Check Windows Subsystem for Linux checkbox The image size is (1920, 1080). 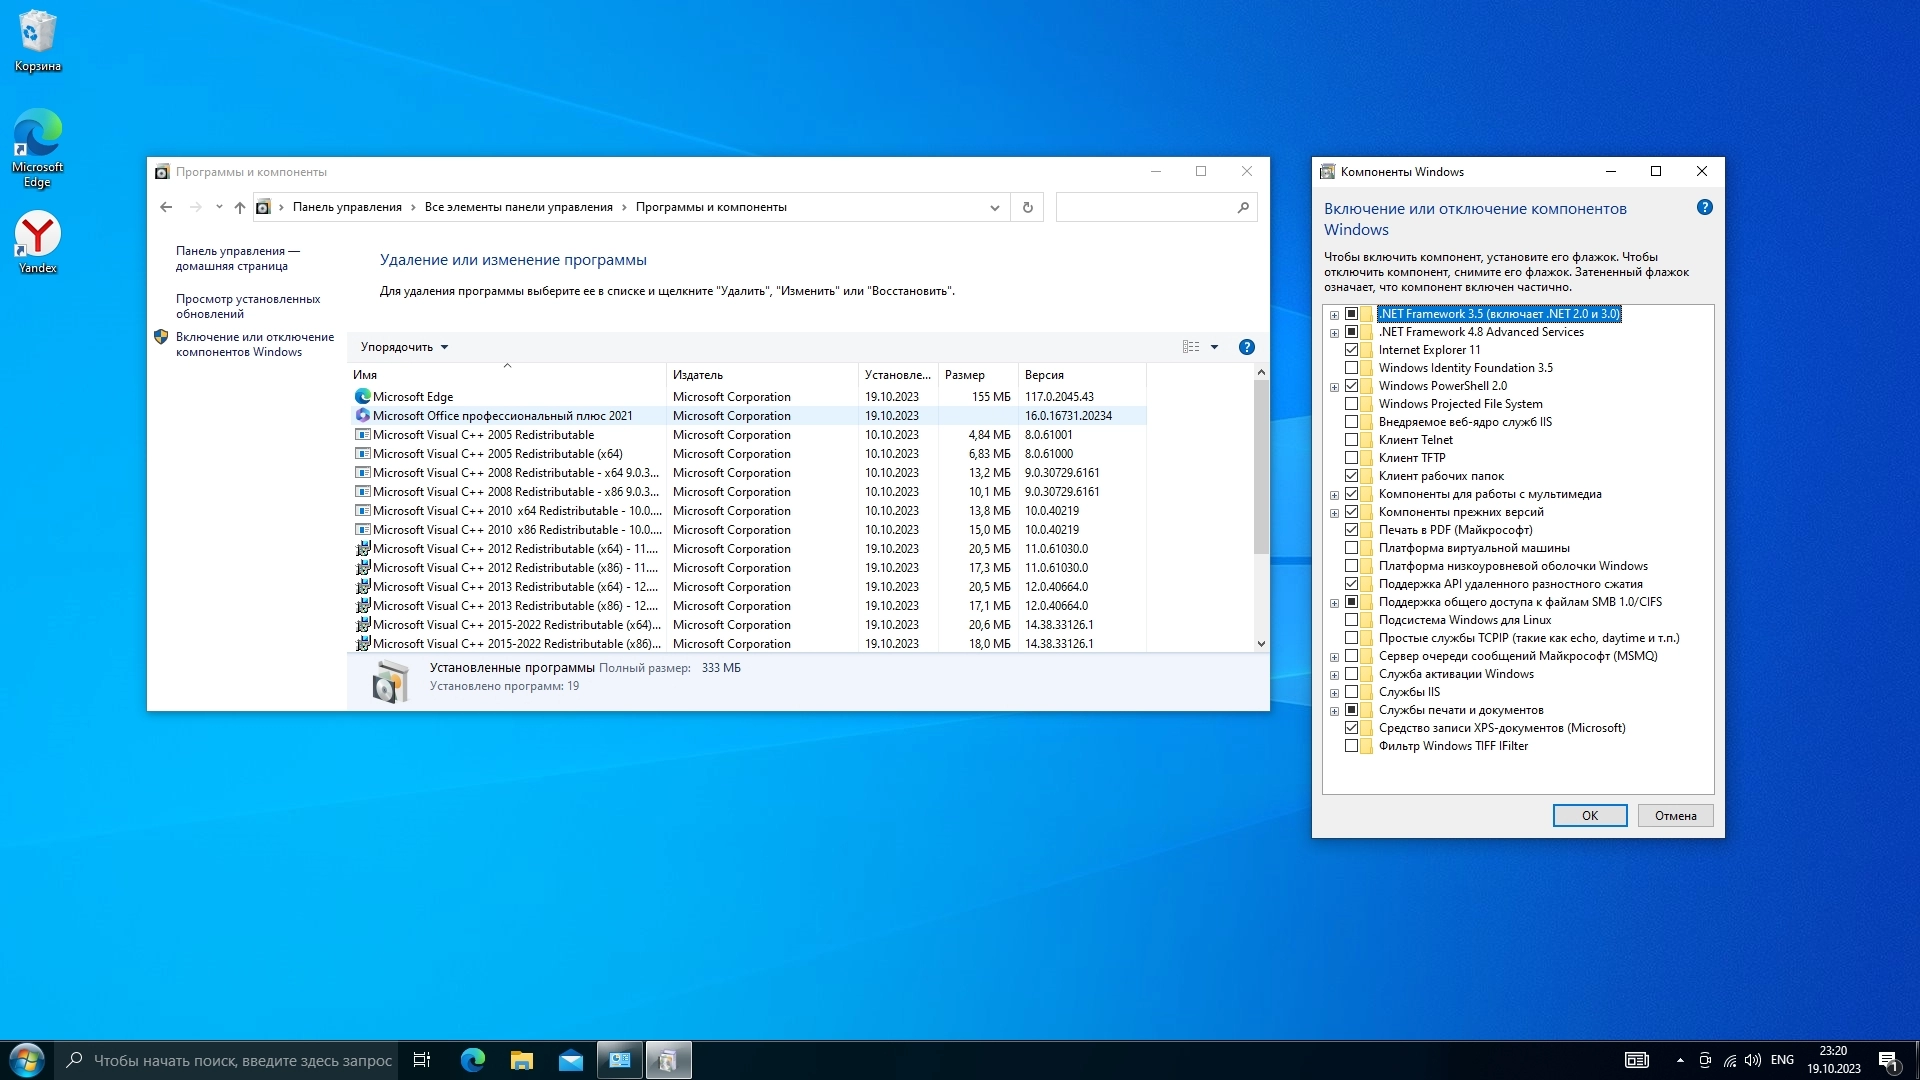coord(1351,620)
